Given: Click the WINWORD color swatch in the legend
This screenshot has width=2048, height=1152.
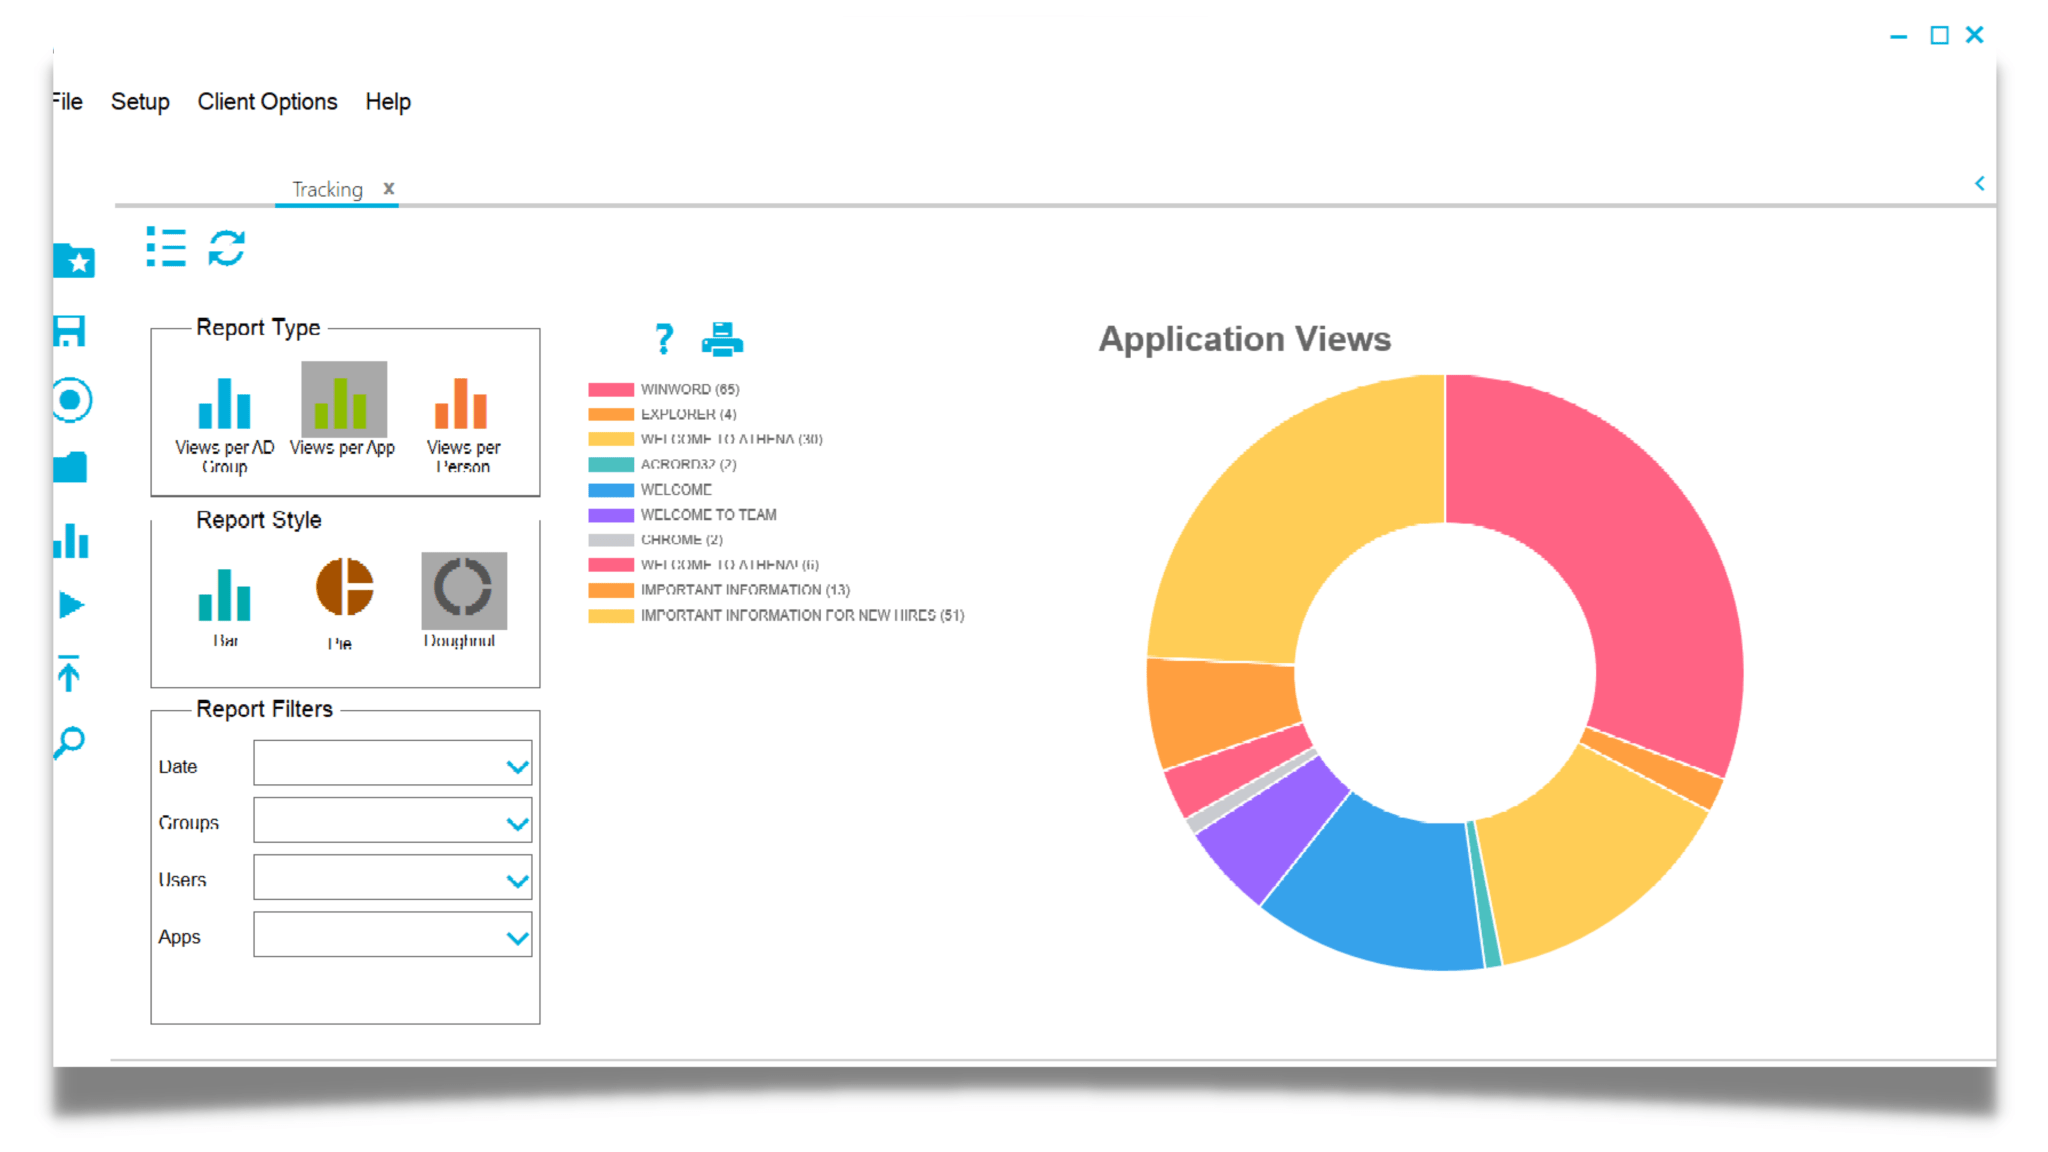Looking at the screenshot, I should pos(609,389).
